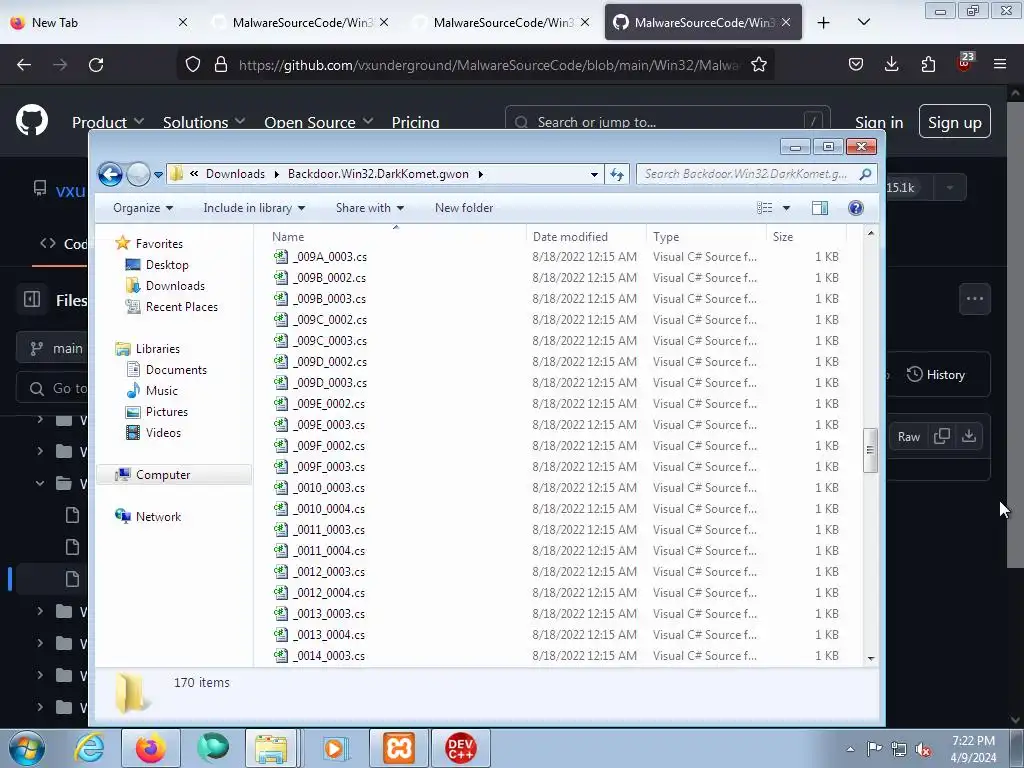Image resolution: width=1024 pixels, height=768 pixels.
Task: Sort by the Size column header
Action: (x=782, y=236)
